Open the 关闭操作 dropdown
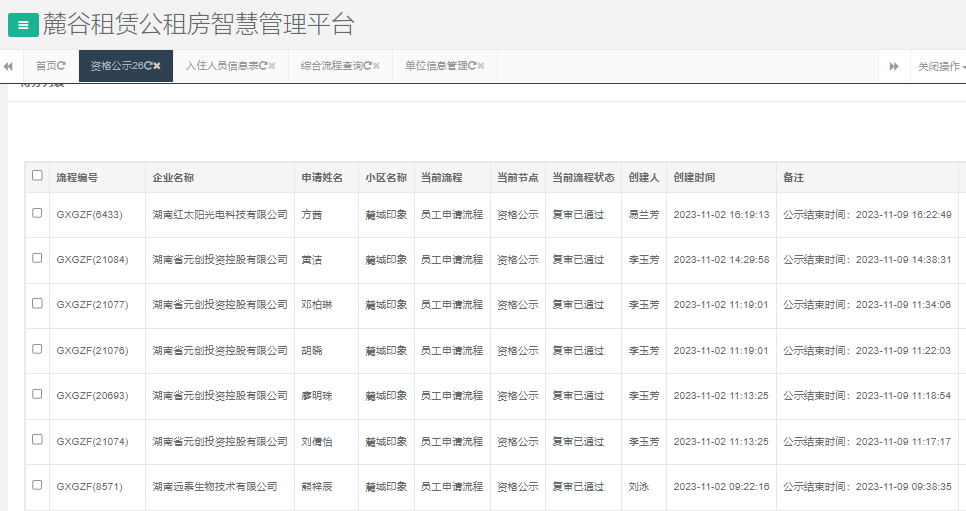Screen dimensions: 966x511 (941, 66)
